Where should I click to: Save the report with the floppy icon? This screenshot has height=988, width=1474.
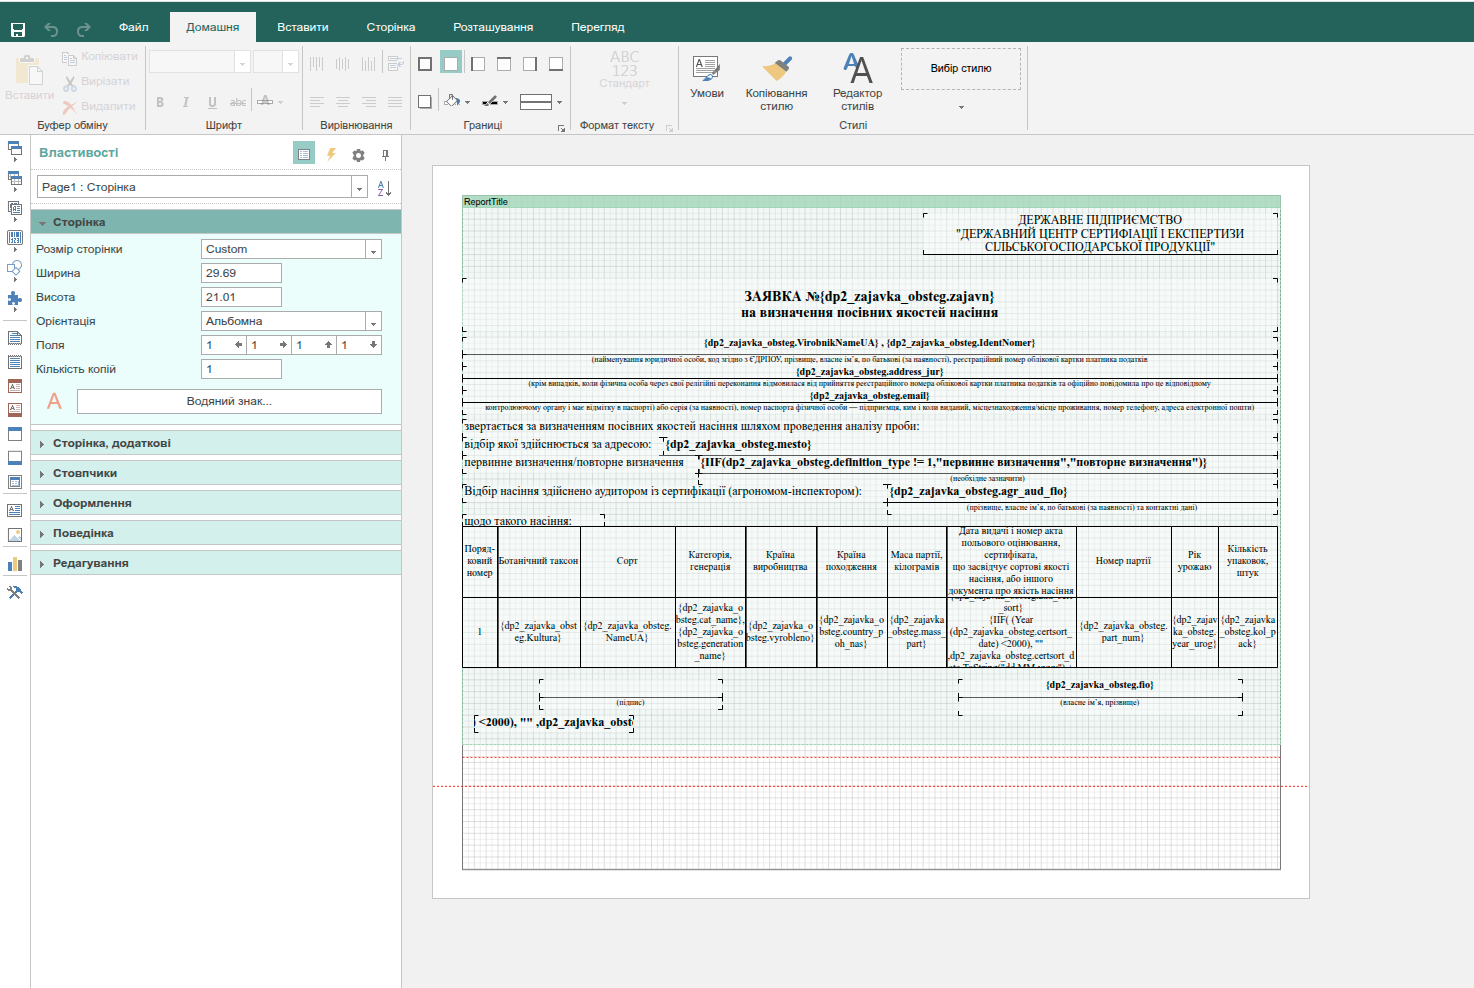point(18,29)
